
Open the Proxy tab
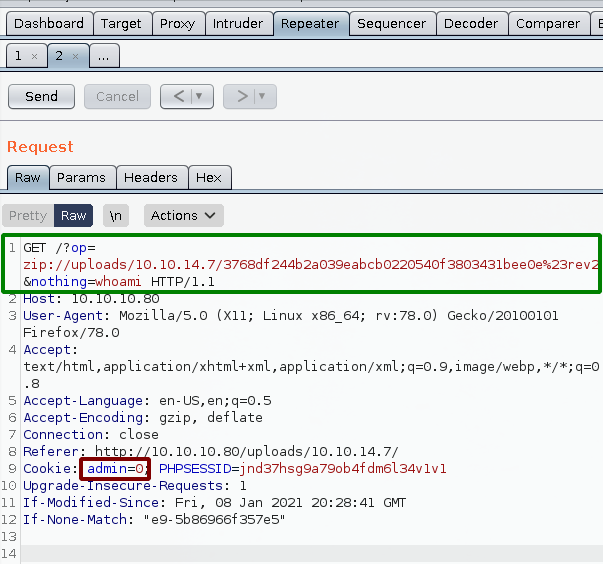pyautogui.click(x=178, y=24)
